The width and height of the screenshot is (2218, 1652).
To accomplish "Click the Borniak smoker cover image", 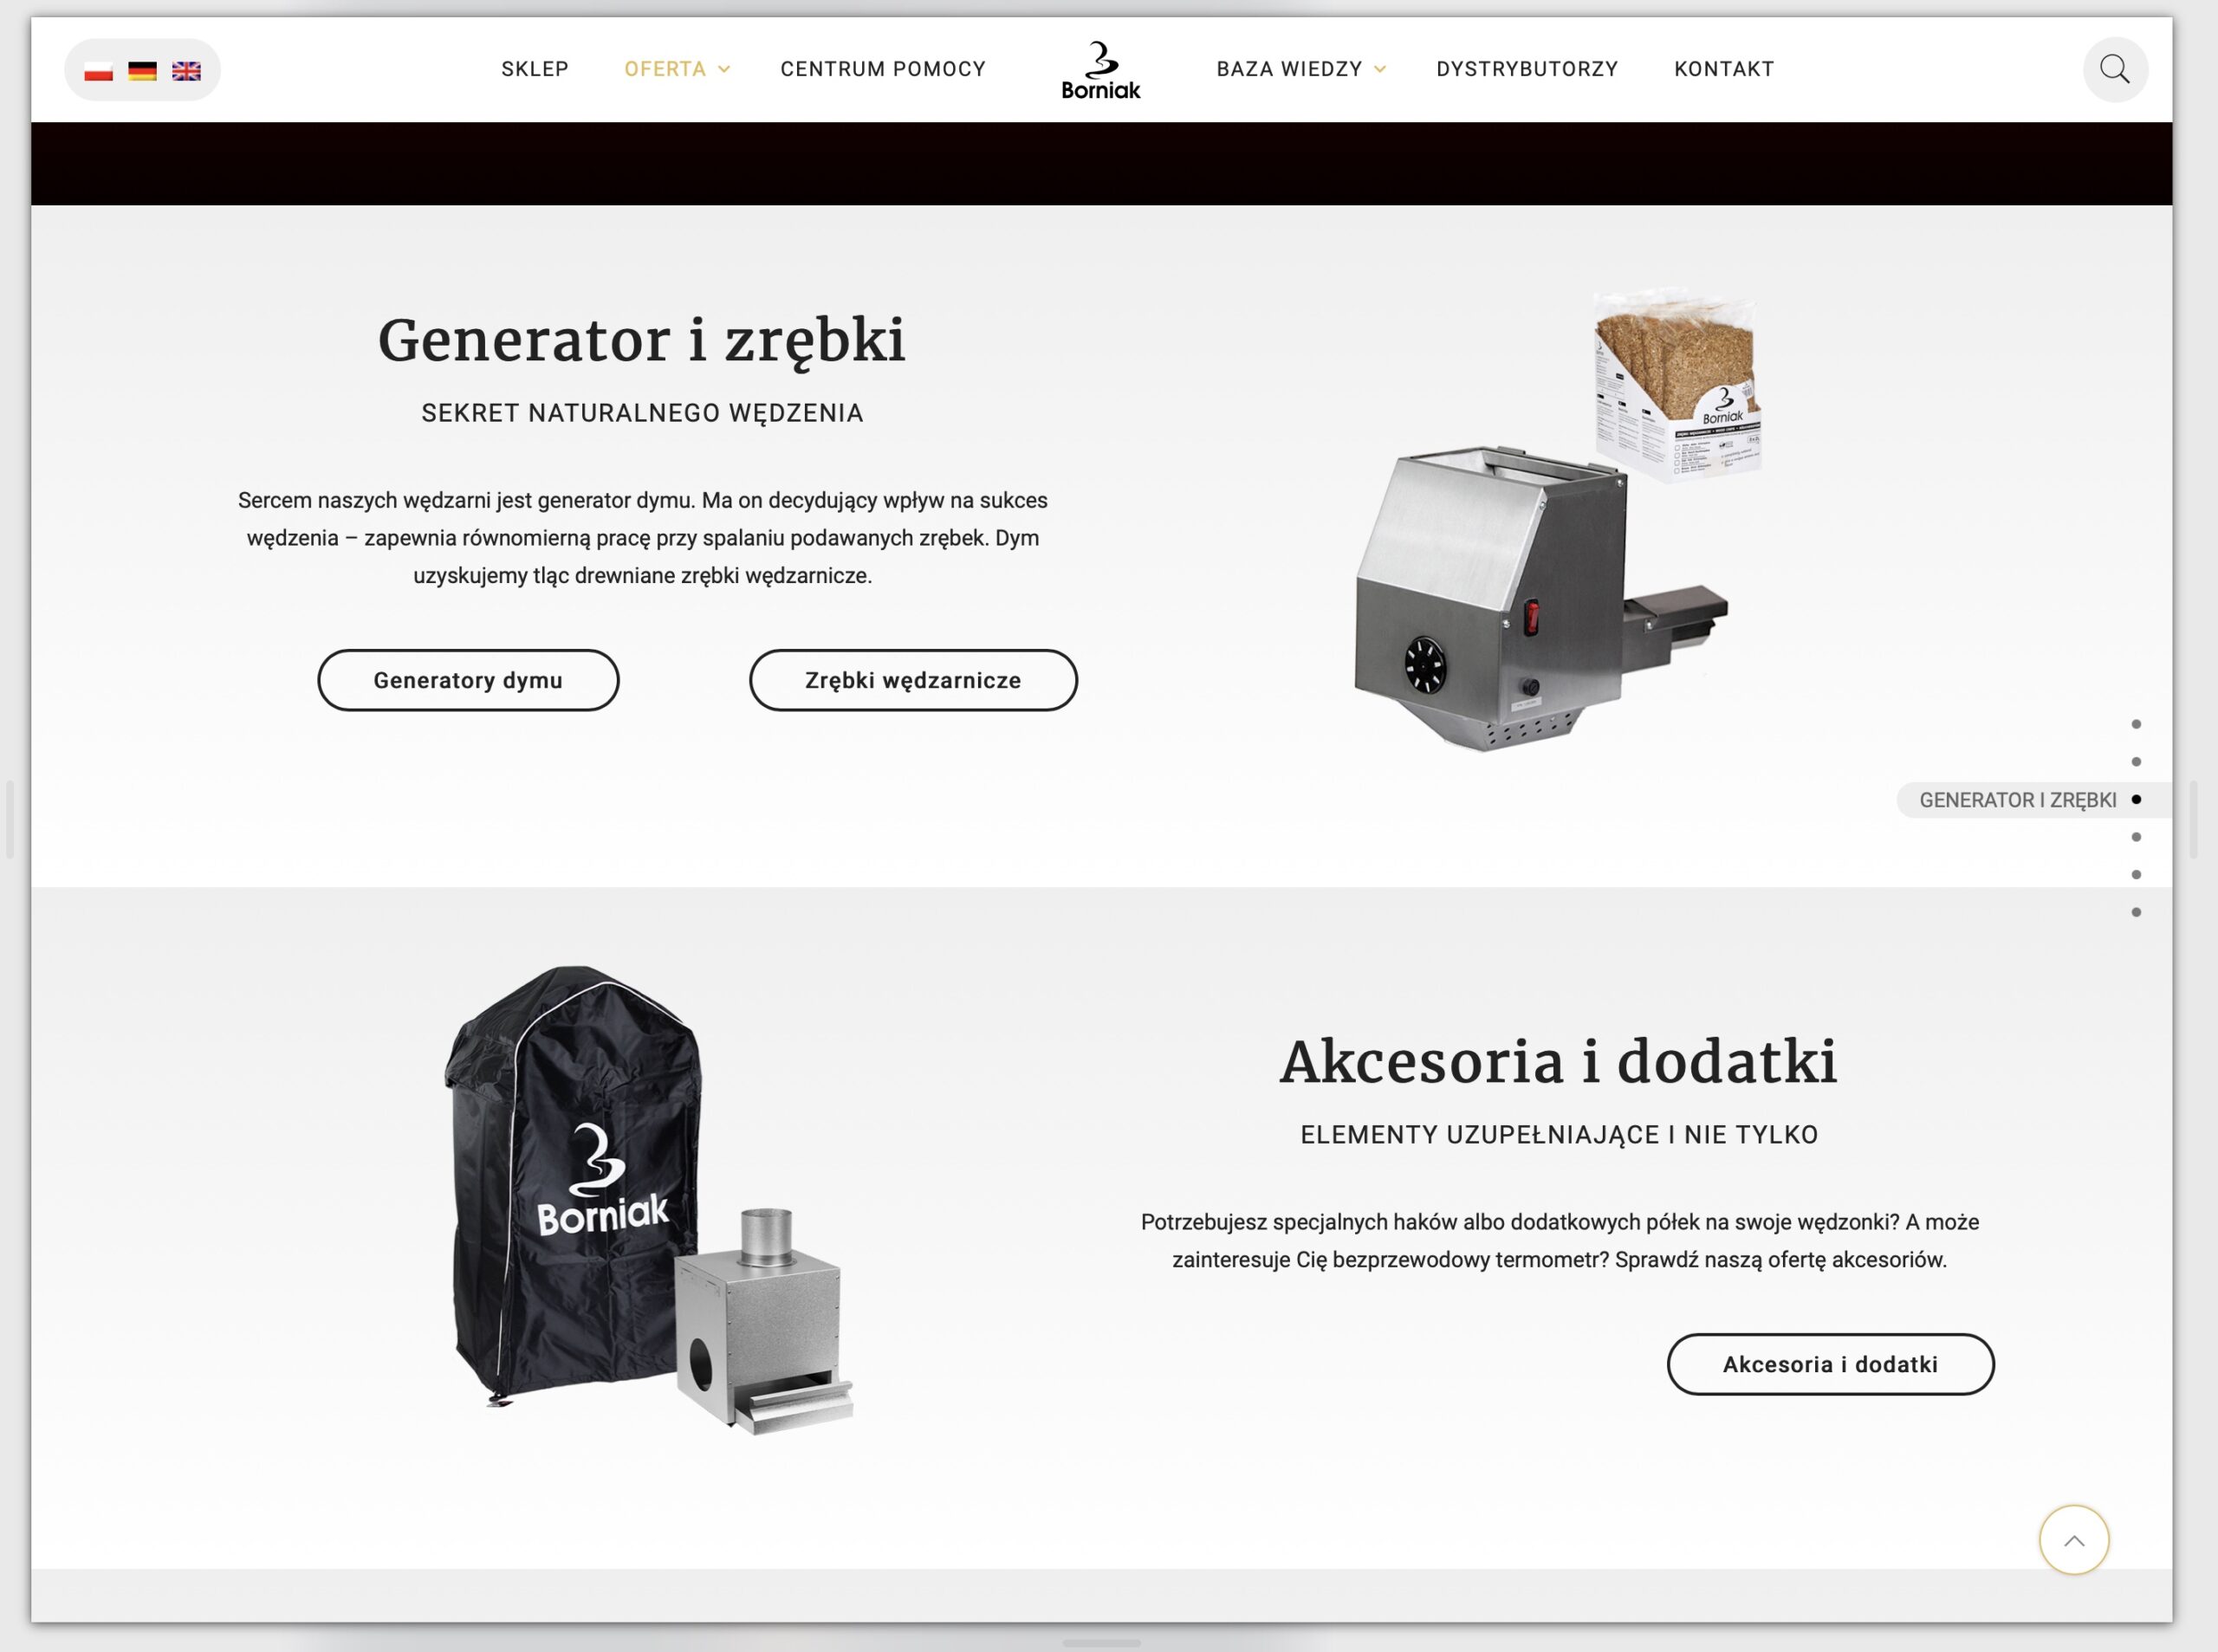I will pos(573,1185).
